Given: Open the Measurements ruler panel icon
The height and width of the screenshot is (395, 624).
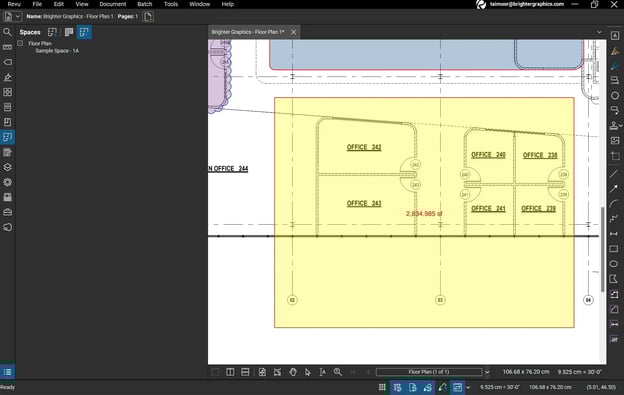Looking at the screenshot, I should [x=7, y=47].
